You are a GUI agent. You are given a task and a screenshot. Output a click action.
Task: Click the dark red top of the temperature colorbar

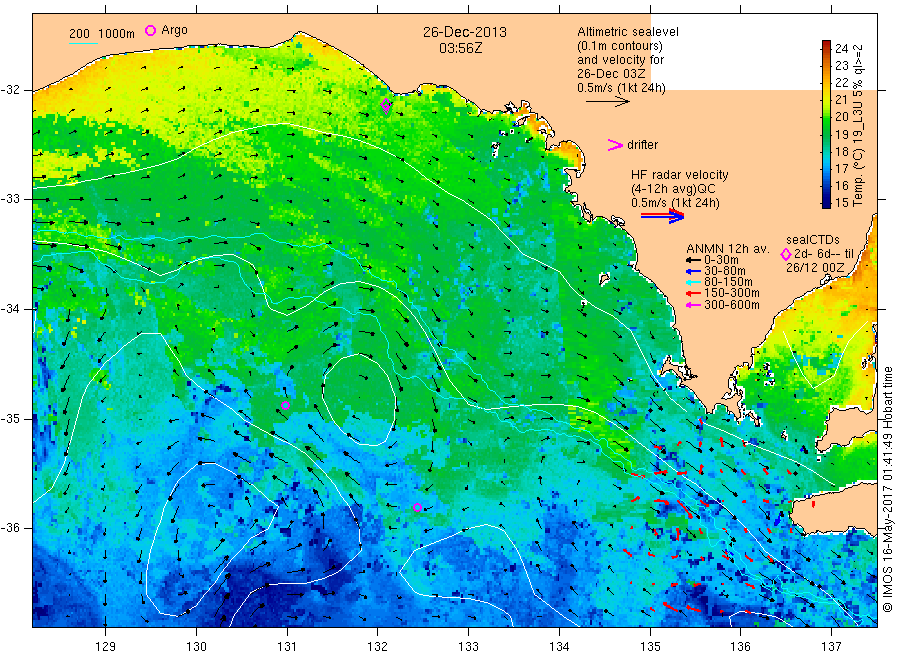(826, 44)
